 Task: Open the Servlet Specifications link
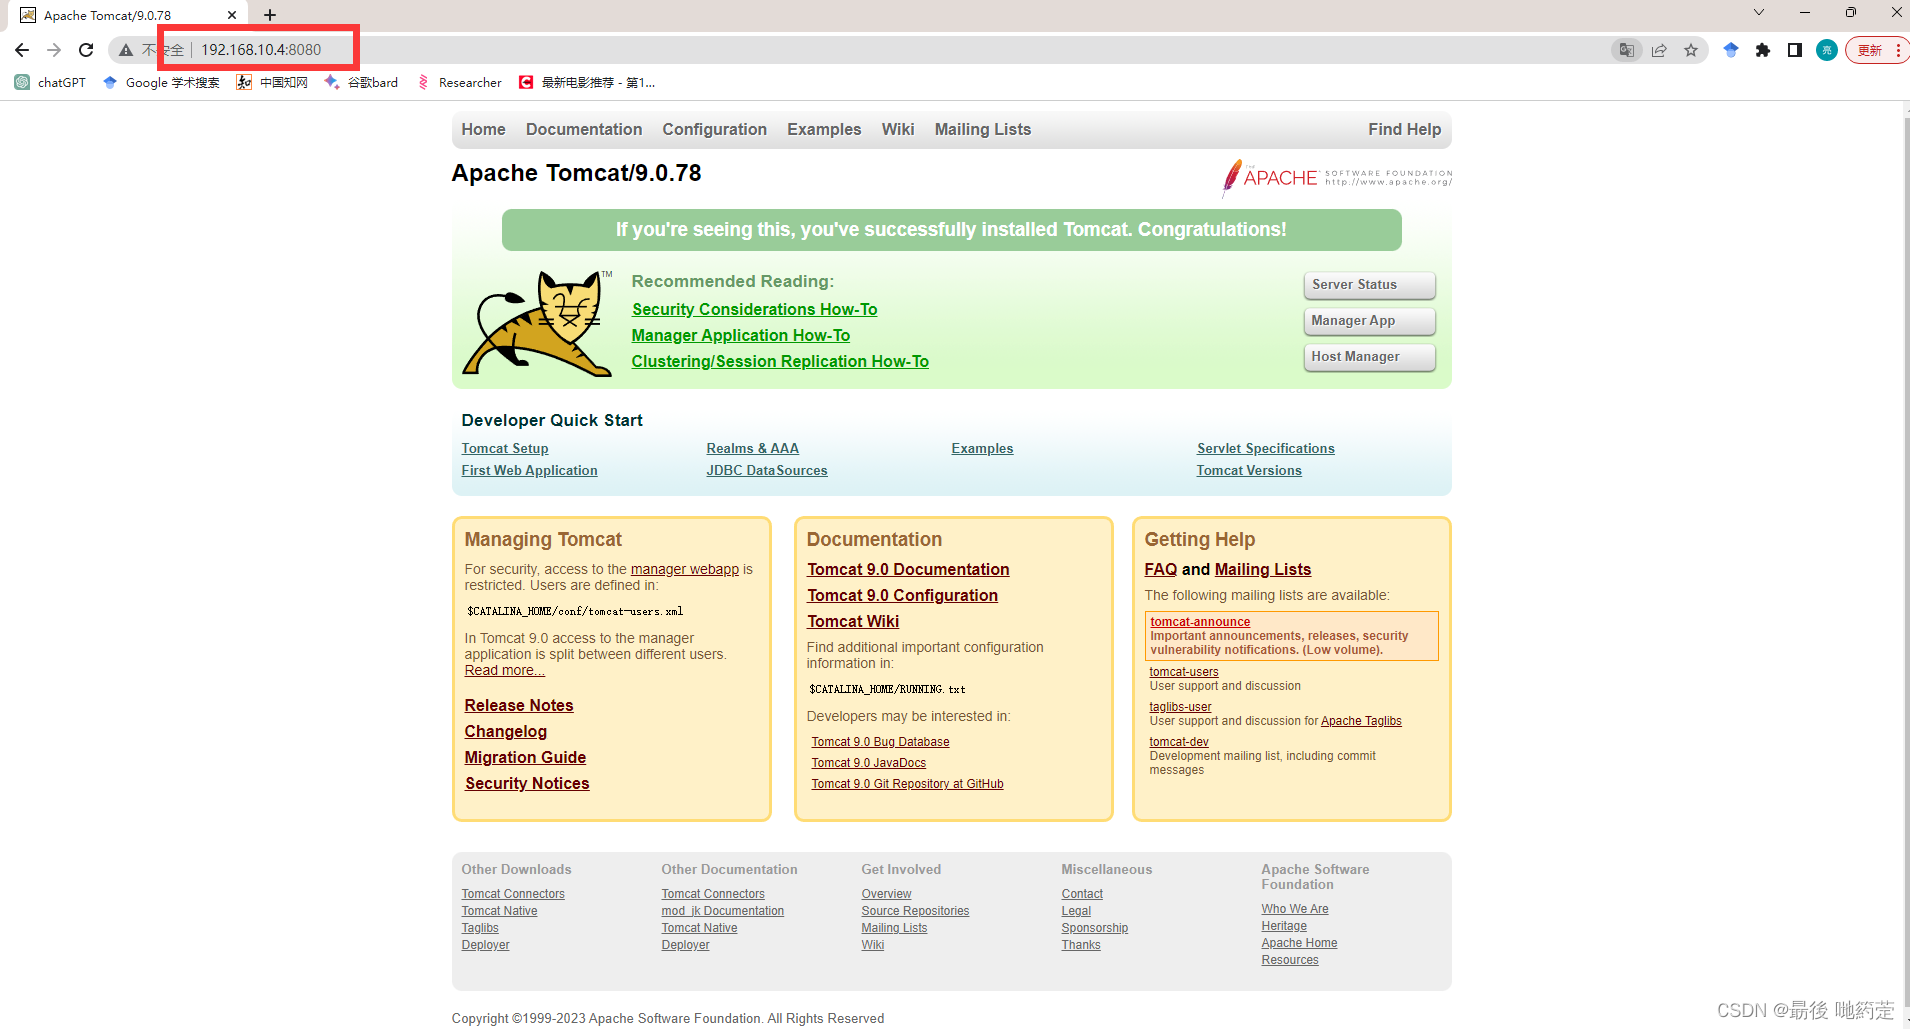[1265, 449]
